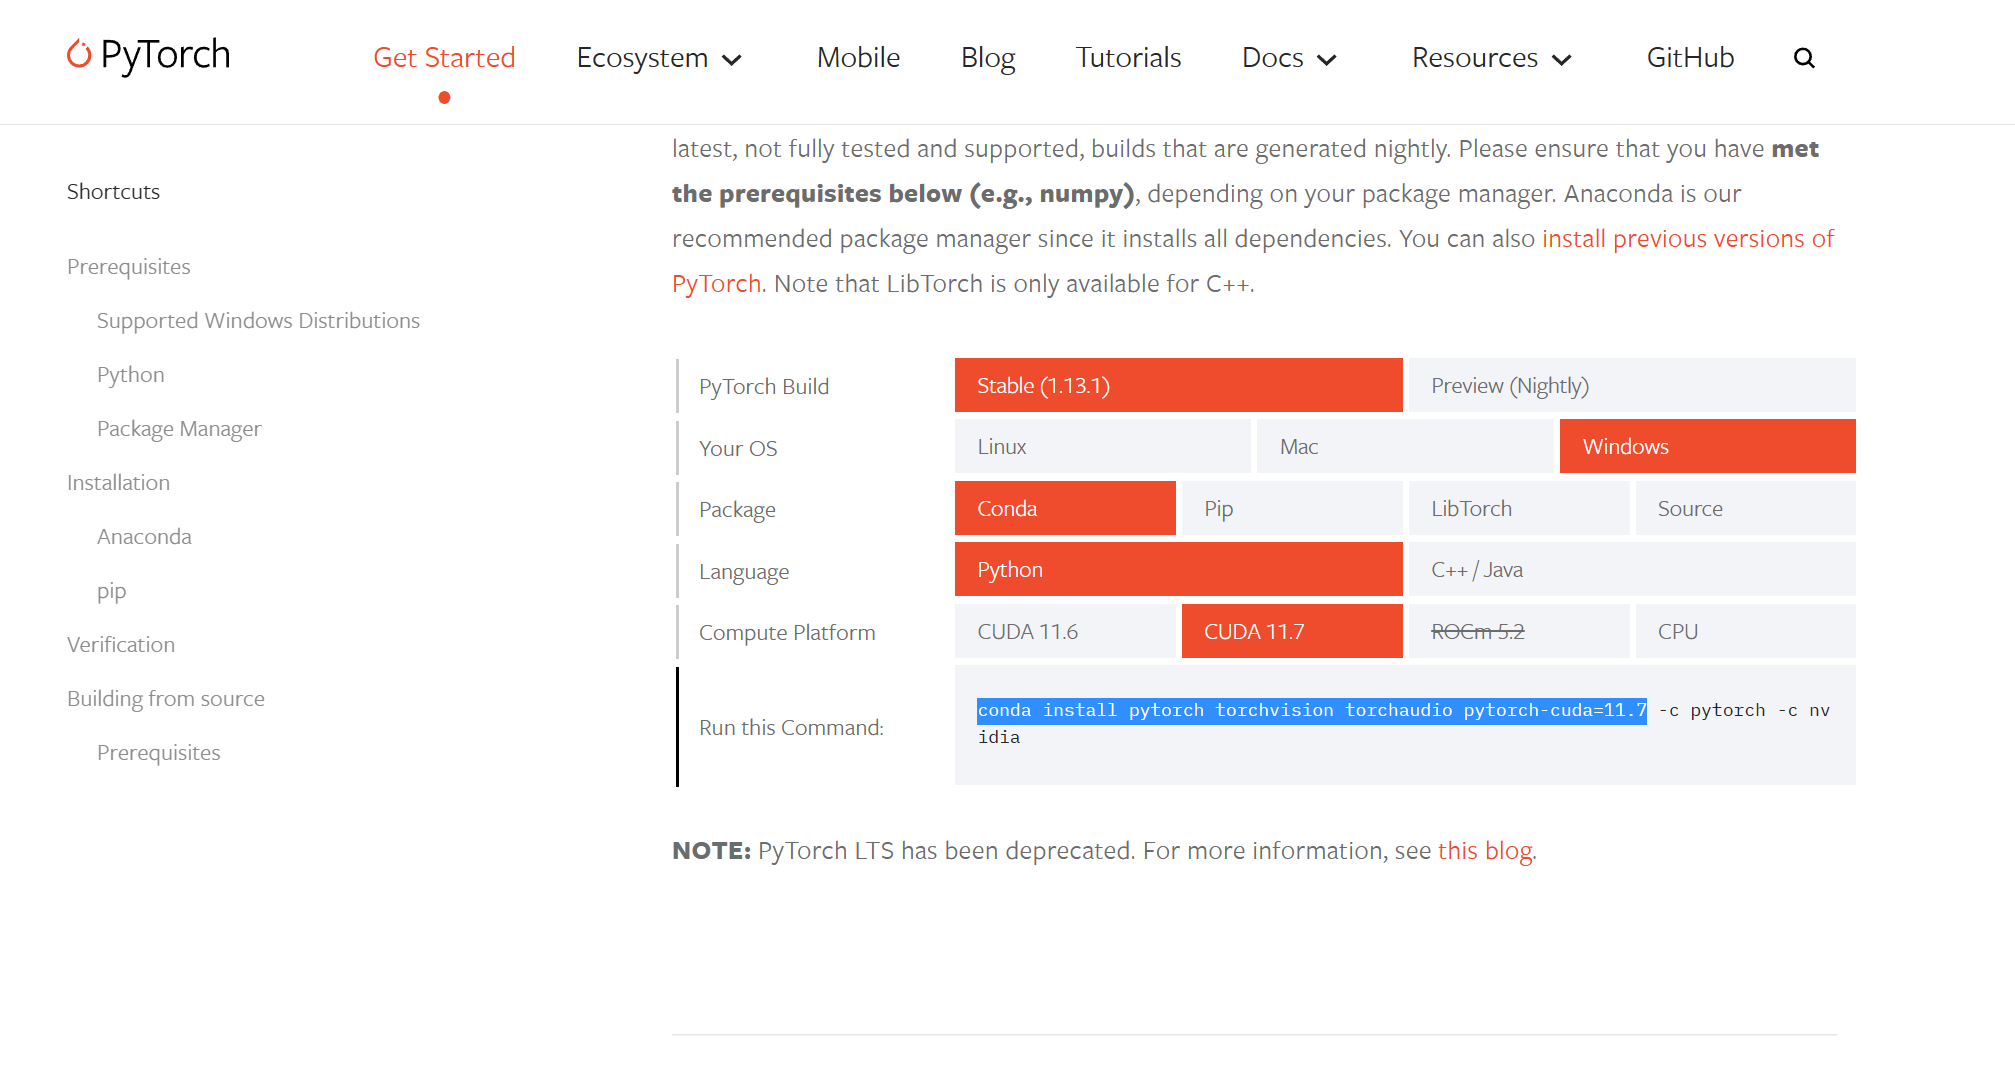Screen dimensions: 2015x1079
Task: Choose Linux as your OS
Action: 1102,446
